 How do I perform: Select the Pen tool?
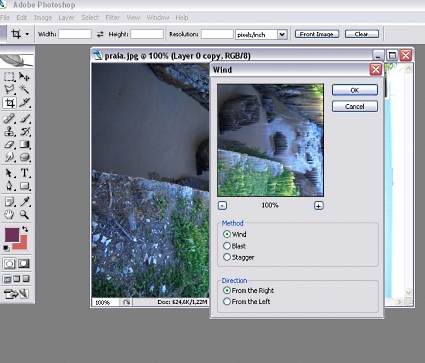(x=9, y=186)
